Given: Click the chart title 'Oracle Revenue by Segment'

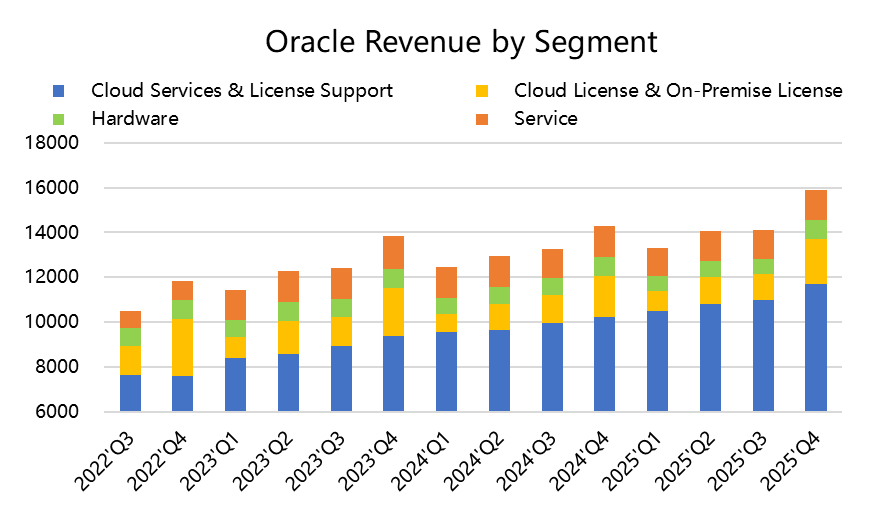Looking at the screenshot, I should tap(461, 42).
